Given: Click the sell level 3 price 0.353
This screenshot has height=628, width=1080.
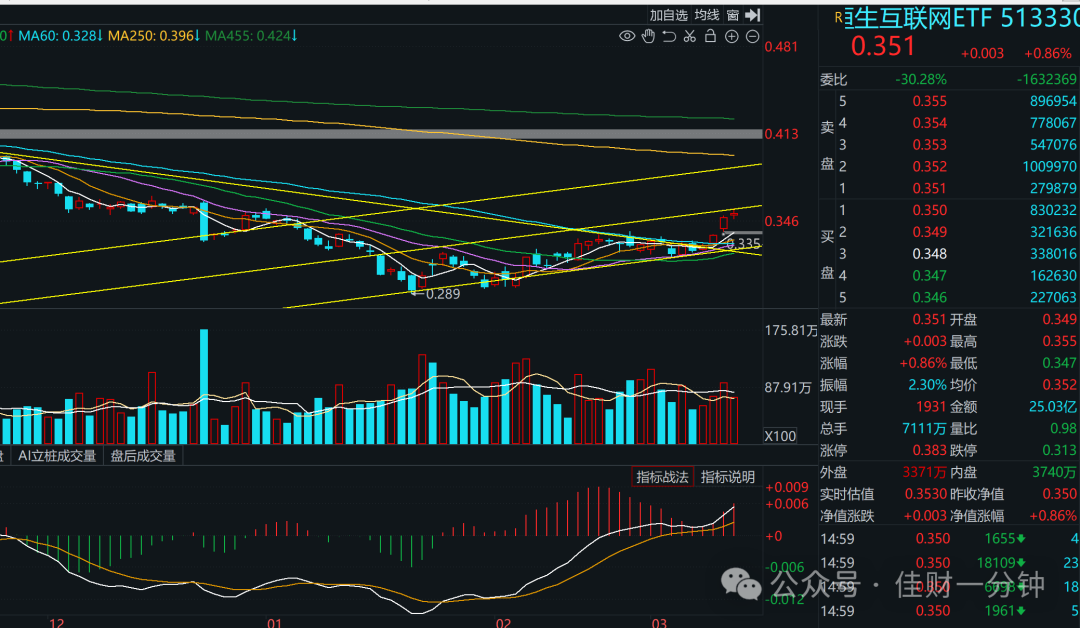Looking at the screenshot, I should coord(930,145).
